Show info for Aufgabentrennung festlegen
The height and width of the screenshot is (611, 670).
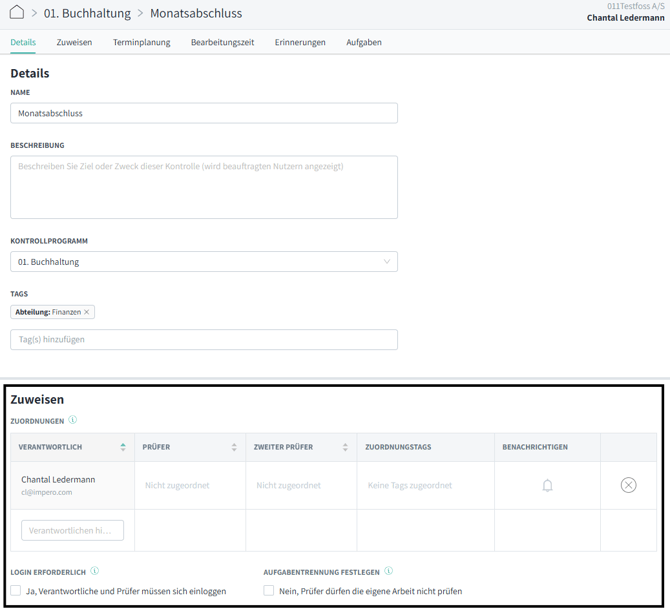(389, 572)
